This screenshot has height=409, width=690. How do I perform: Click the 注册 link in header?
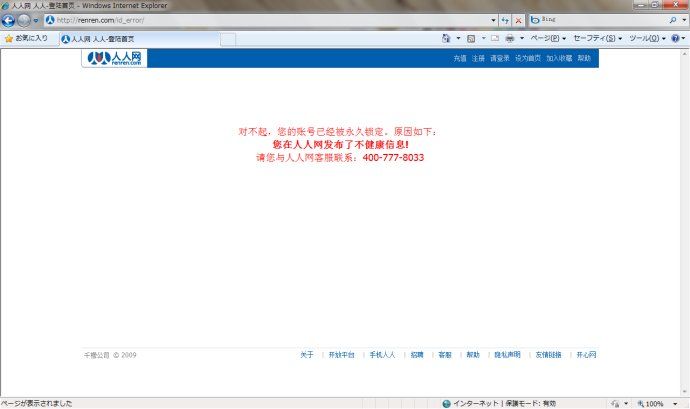point(479,58)
